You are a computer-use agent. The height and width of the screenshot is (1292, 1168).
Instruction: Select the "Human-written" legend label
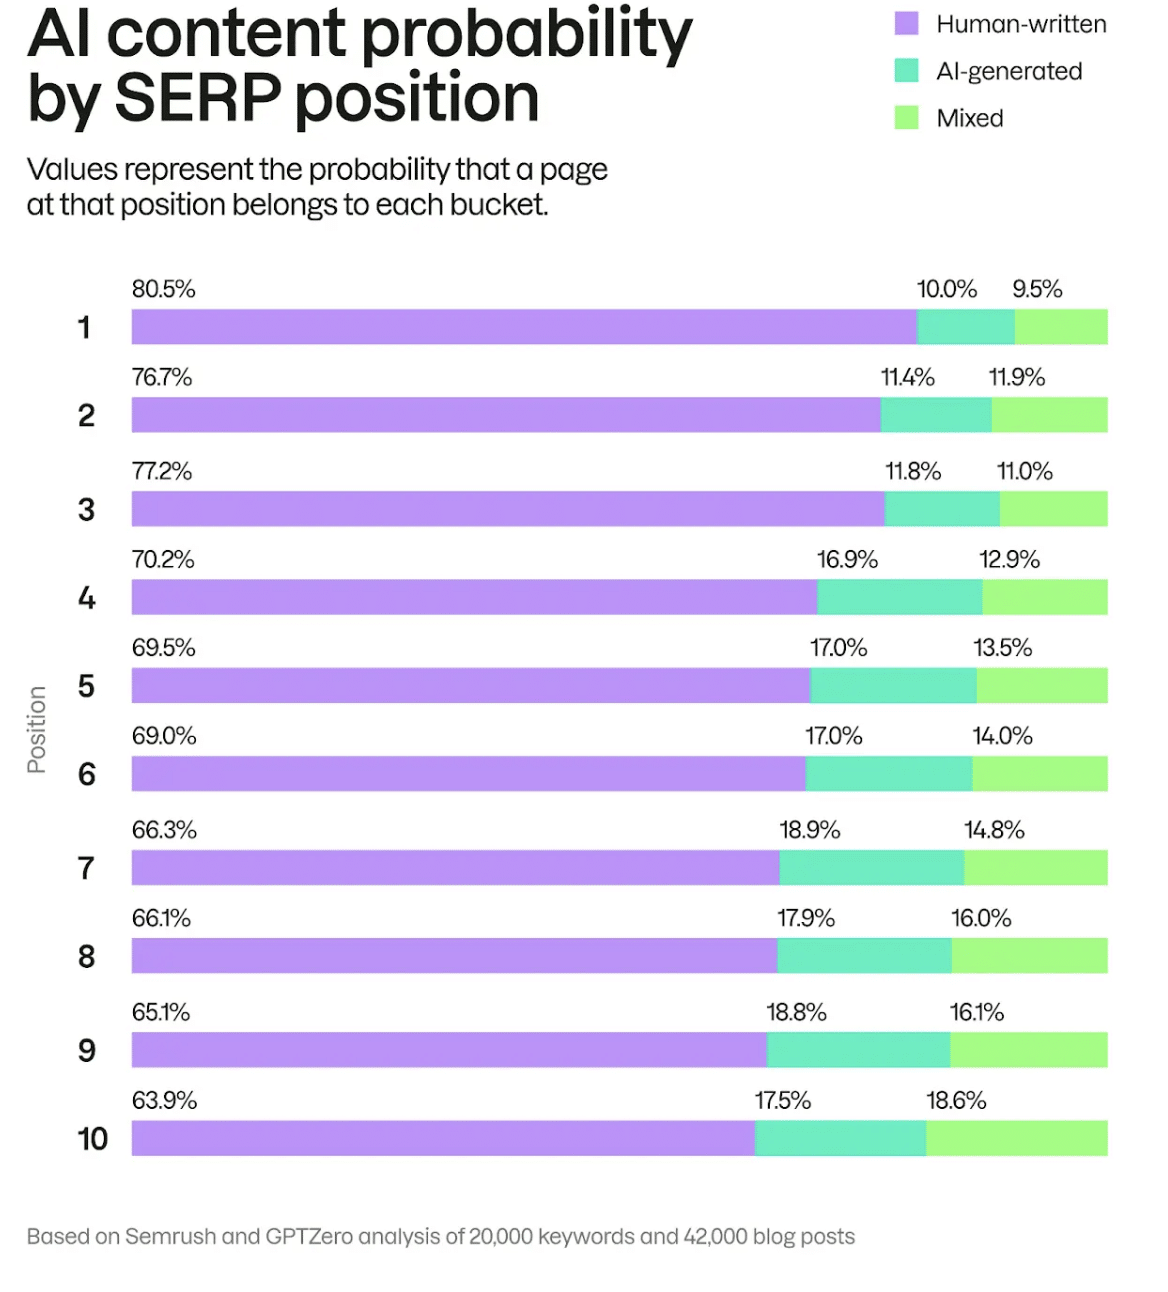click(x=1021, y=24)
